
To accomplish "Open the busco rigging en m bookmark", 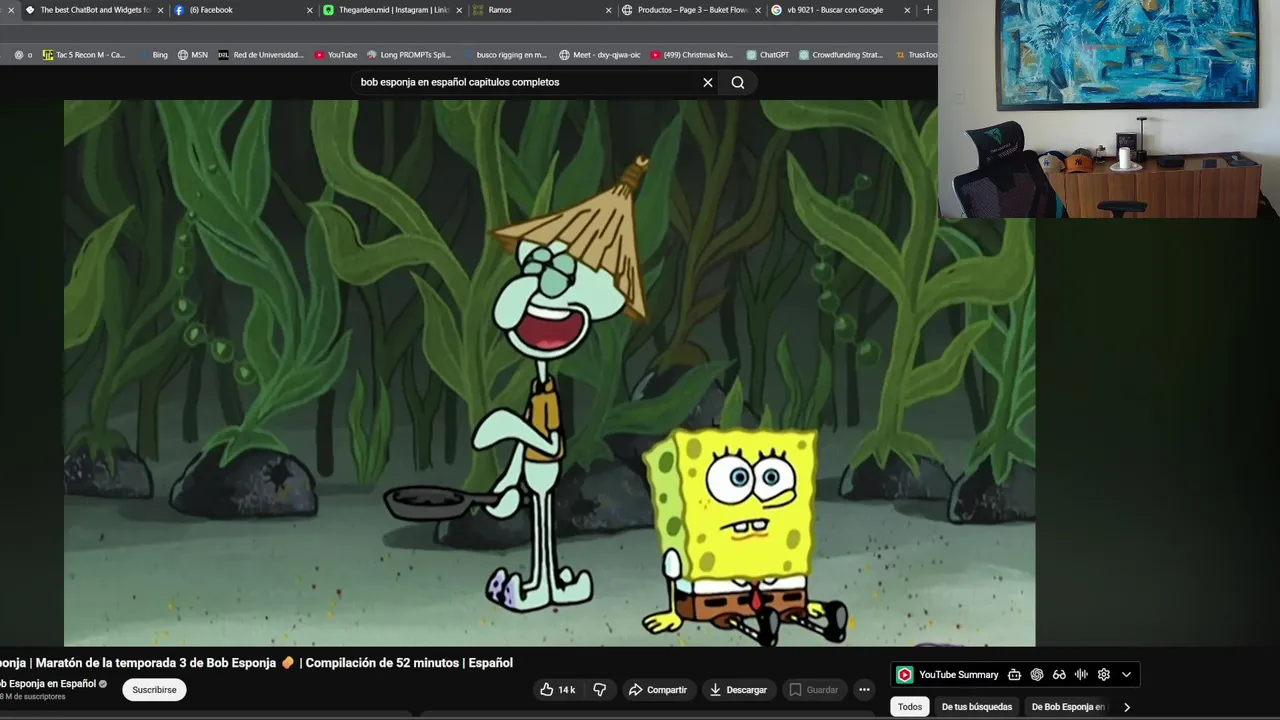I will [x=504, y=55].
